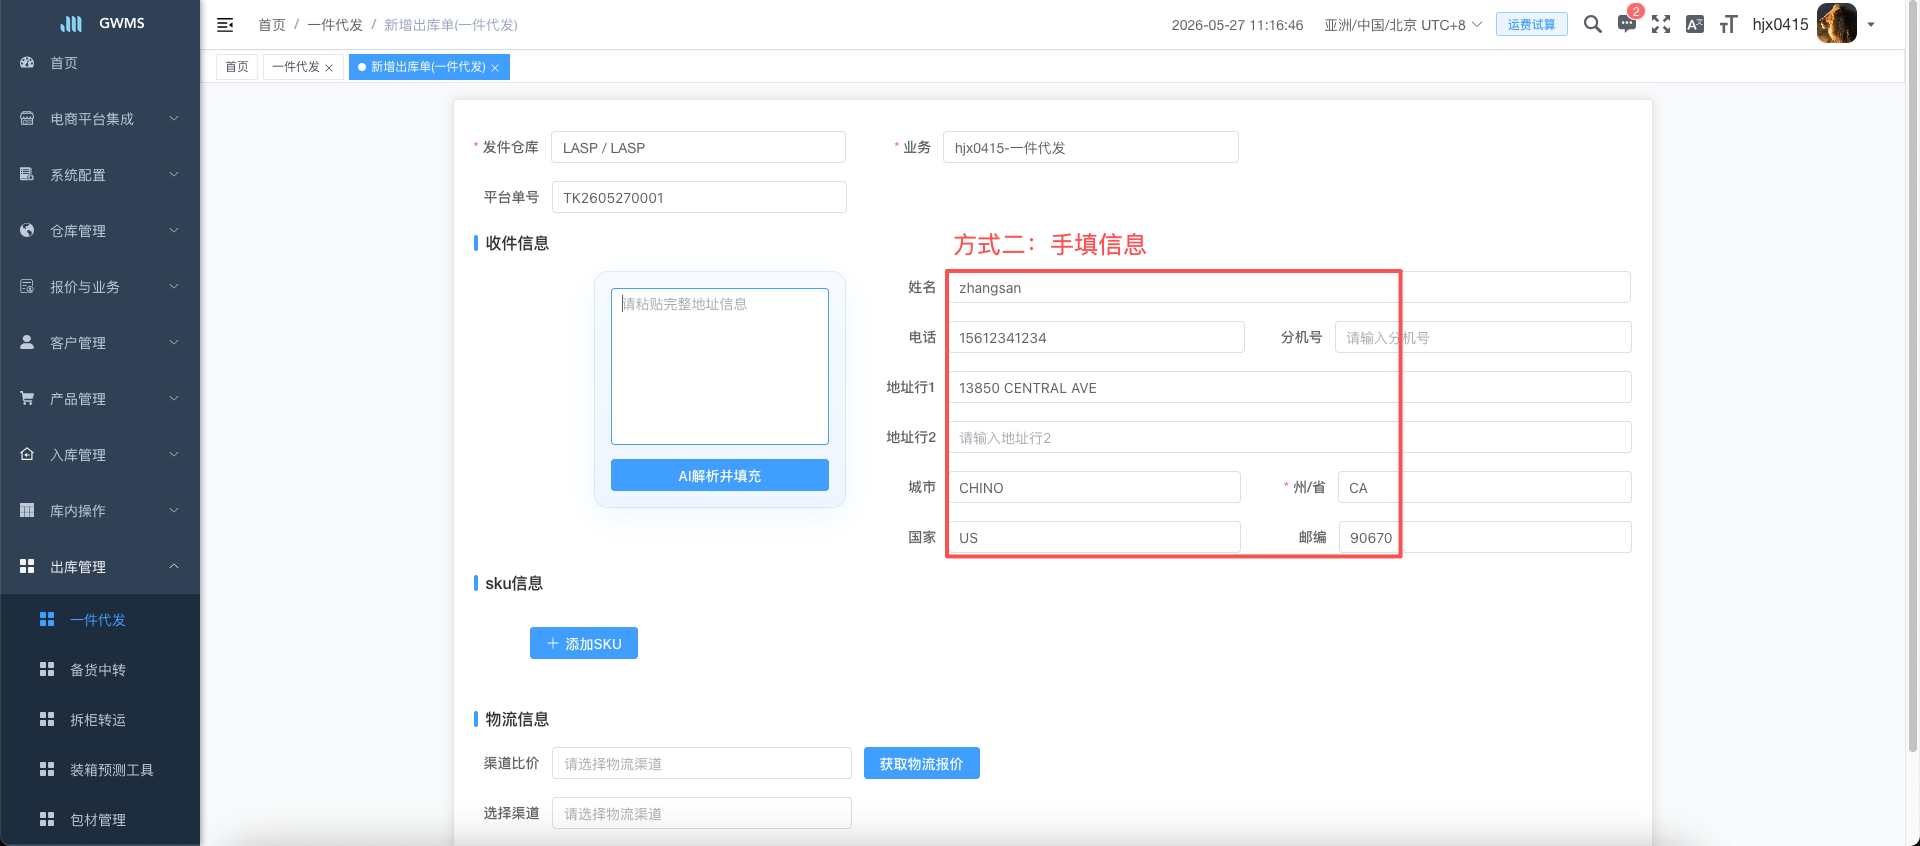
Task: Open the timezone dropdown 亚洲/中国/北京 UTC+8
Action: click(x=1403, y=25)
